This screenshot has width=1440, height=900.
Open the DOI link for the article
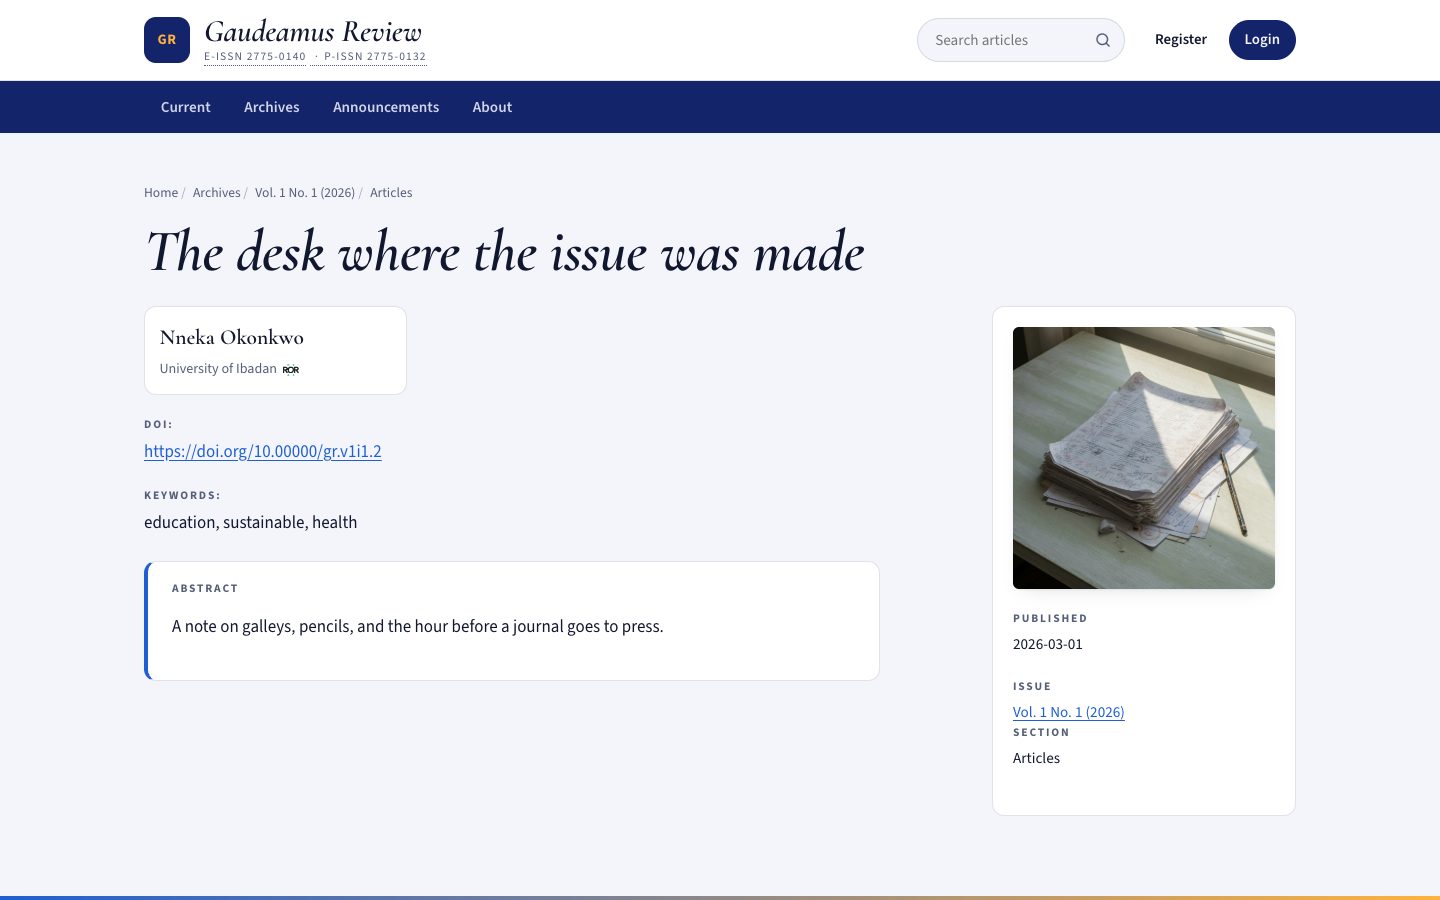pos(263,451)
